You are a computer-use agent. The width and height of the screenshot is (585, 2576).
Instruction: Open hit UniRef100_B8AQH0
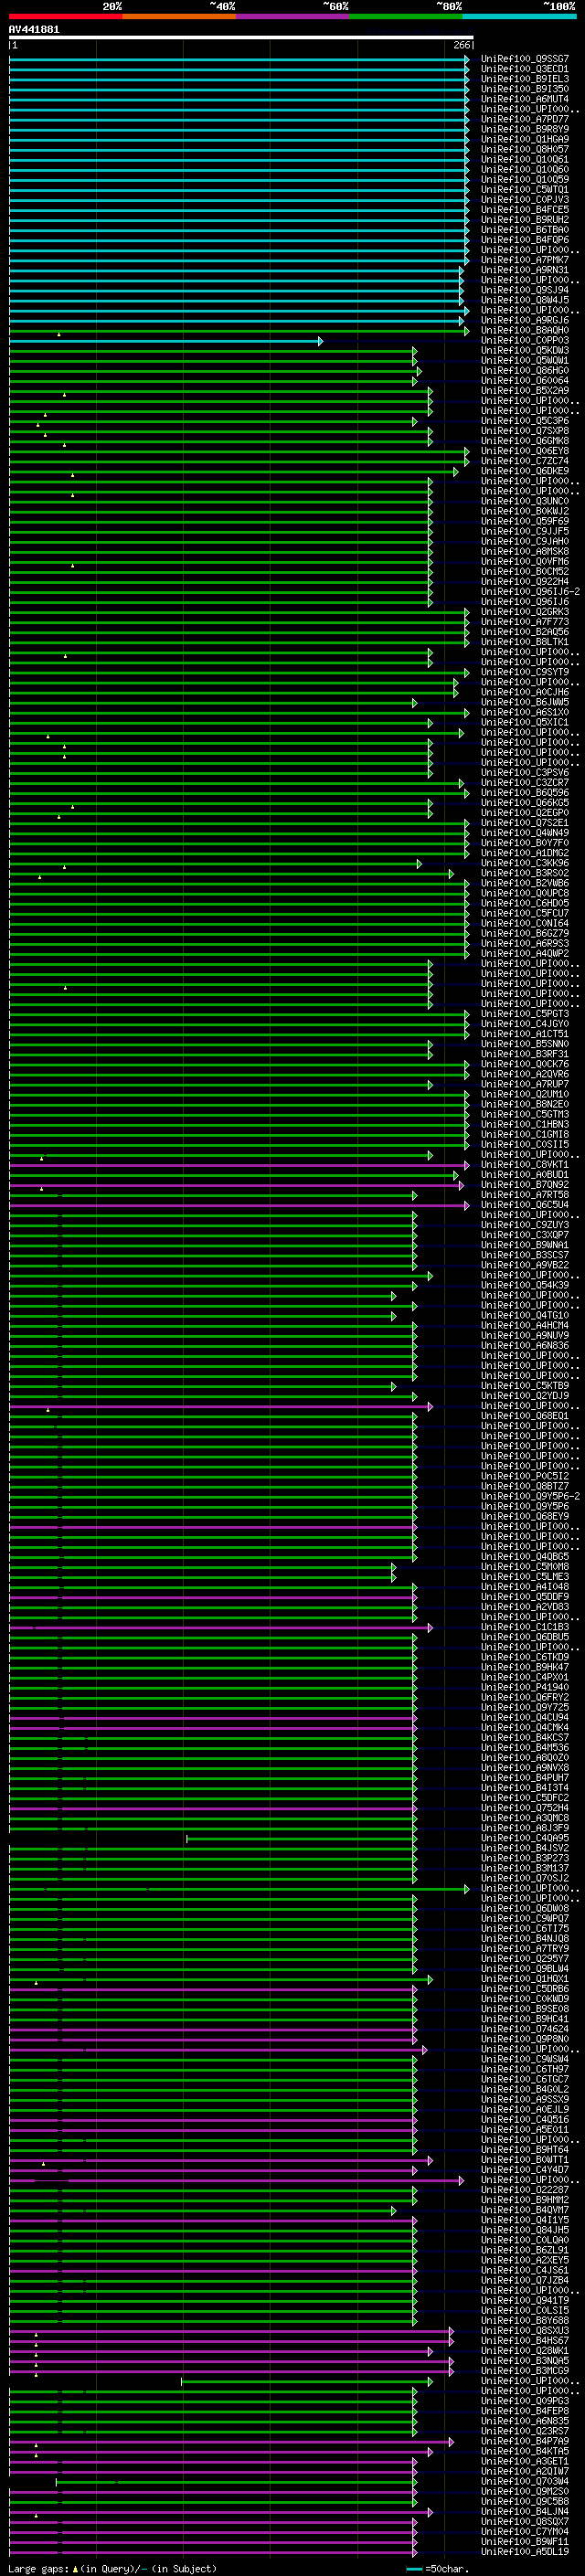point(525,330)
